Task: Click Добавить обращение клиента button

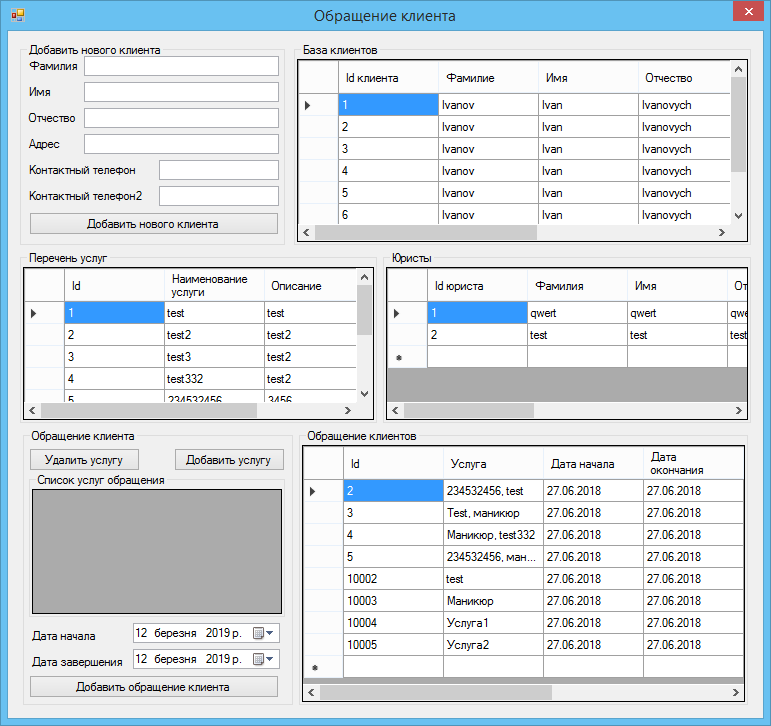Action: point(154,687)
